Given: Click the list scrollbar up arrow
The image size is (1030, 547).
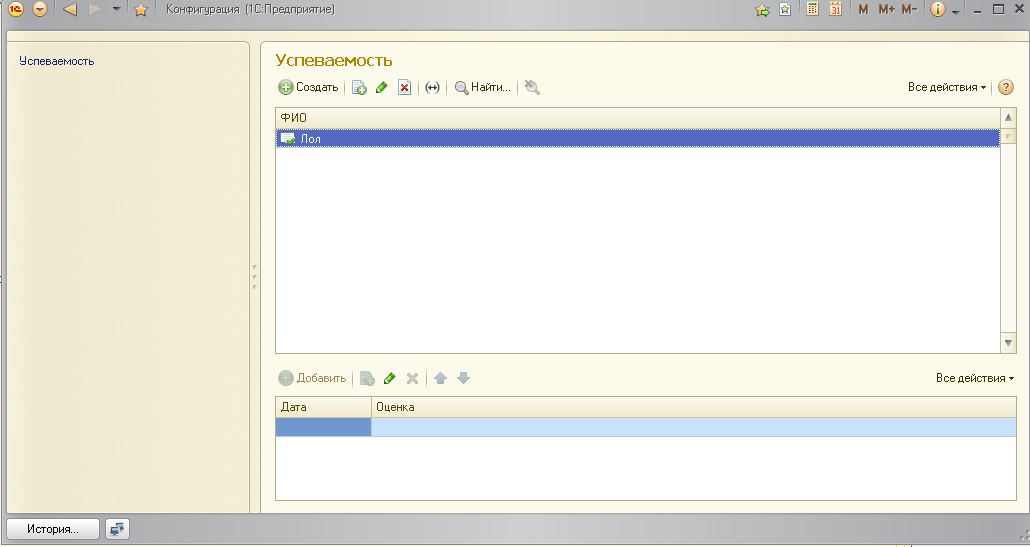Looking at the screenshot, I should (x=1008, y=118).
